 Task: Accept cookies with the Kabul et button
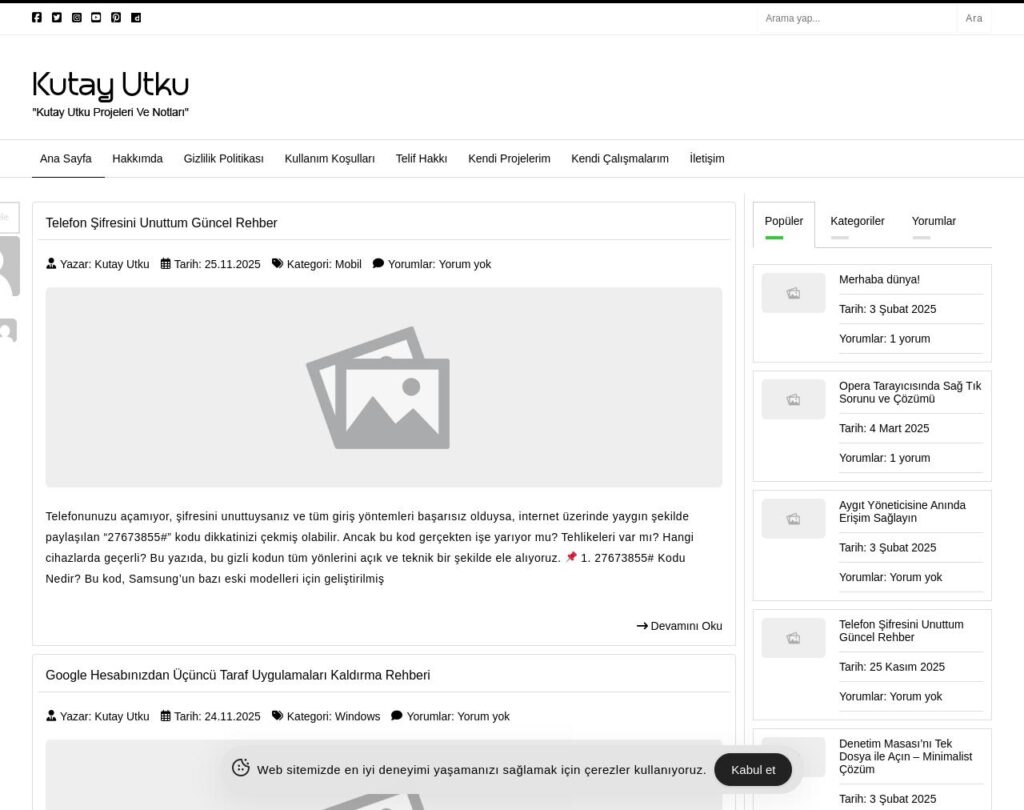coord(753,770)
